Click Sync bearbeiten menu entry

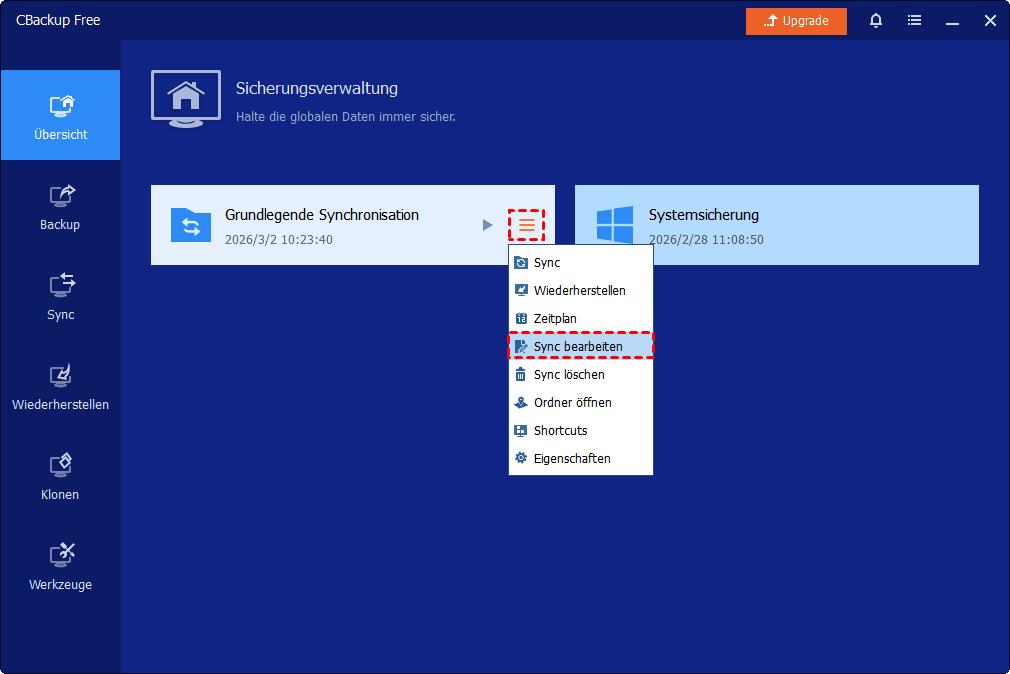pos(580,347)
